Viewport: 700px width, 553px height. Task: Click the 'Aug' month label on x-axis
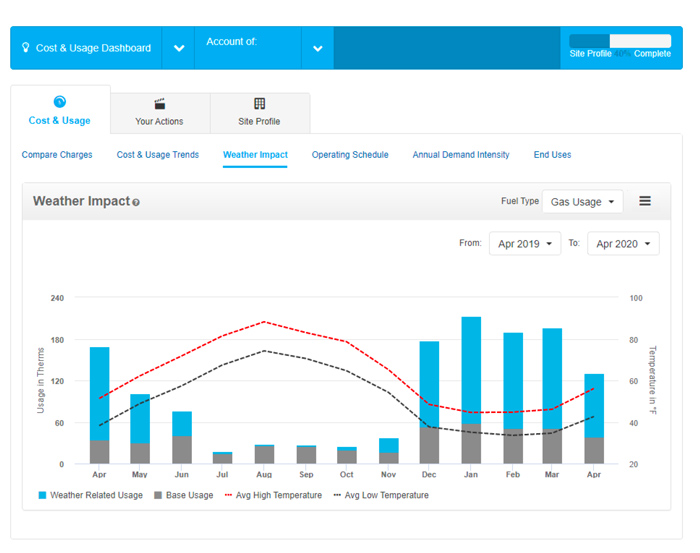coord(264,474)
